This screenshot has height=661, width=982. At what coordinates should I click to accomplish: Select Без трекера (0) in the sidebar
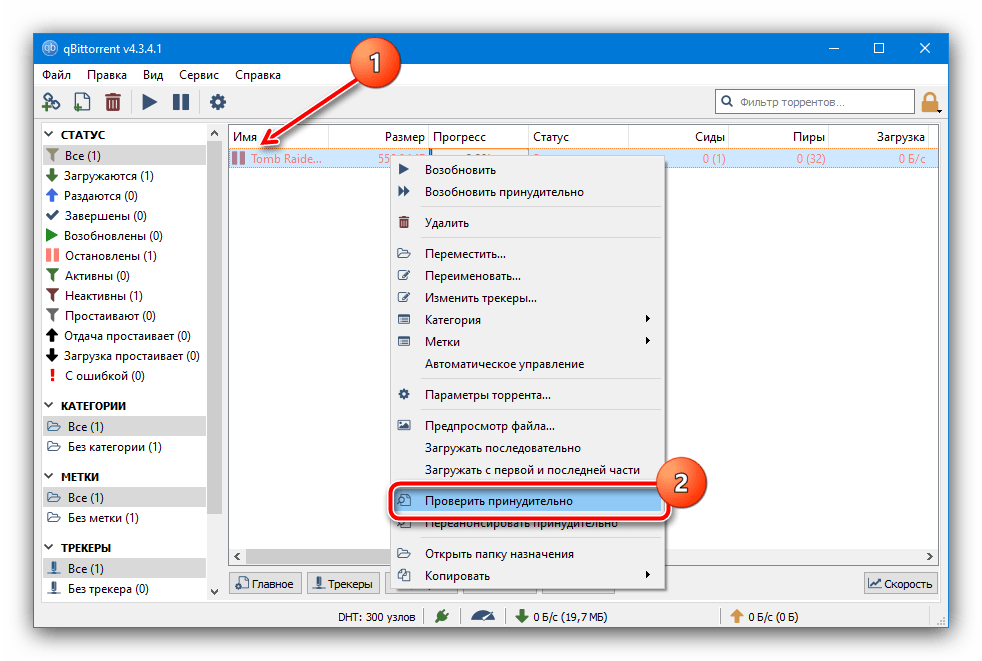[124, 589]
